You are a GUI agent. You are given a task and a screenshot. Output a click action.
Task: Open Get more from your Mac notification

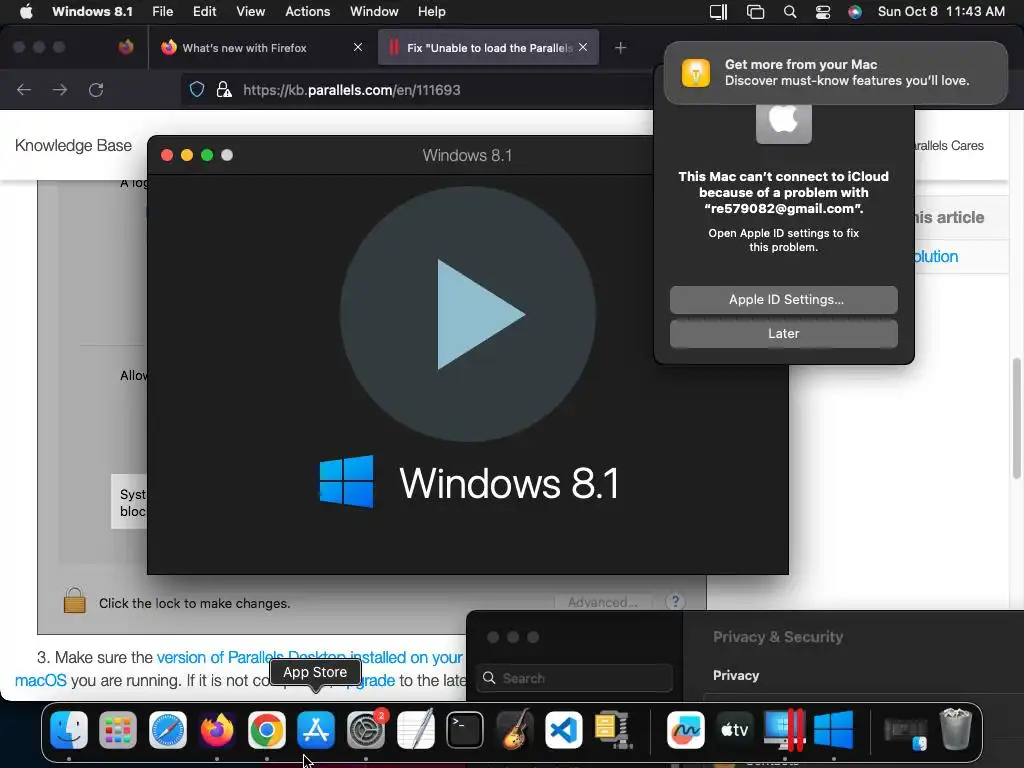coord(836,72)
